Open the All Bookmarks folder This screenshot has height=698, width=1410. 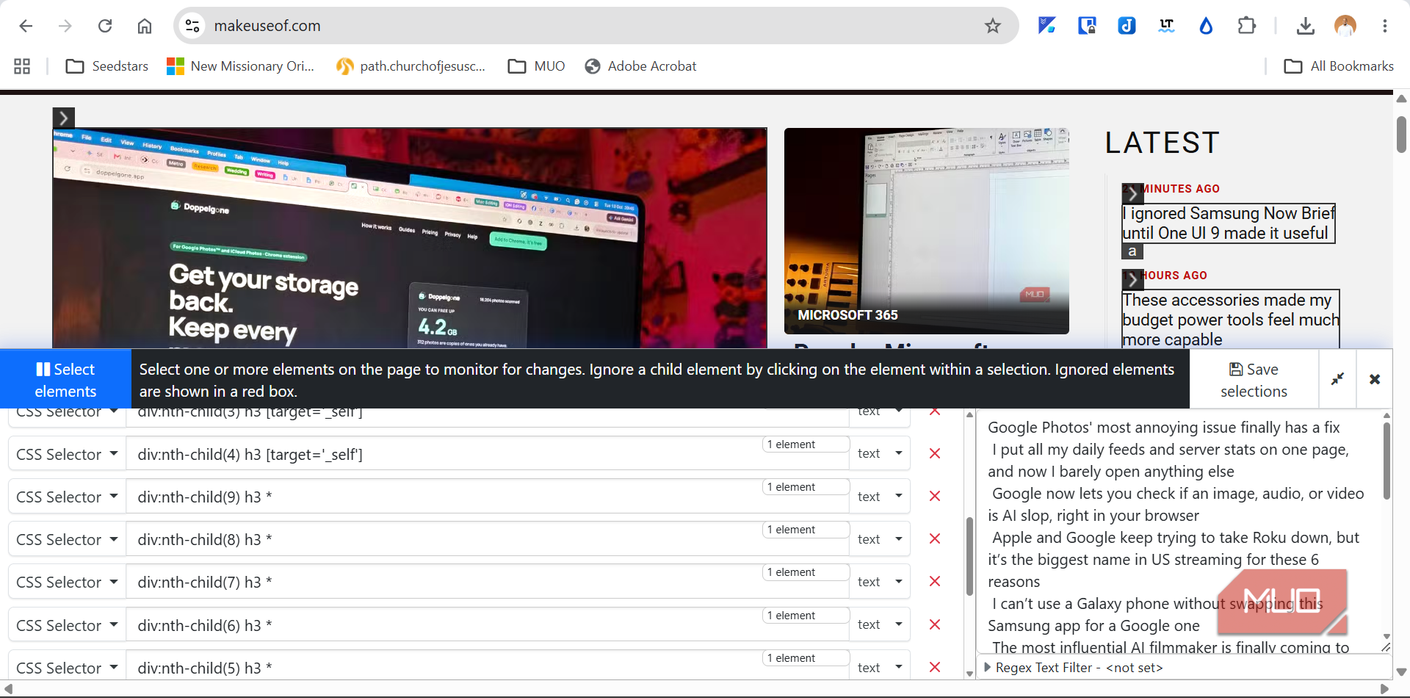click(x=1339, y=66)
